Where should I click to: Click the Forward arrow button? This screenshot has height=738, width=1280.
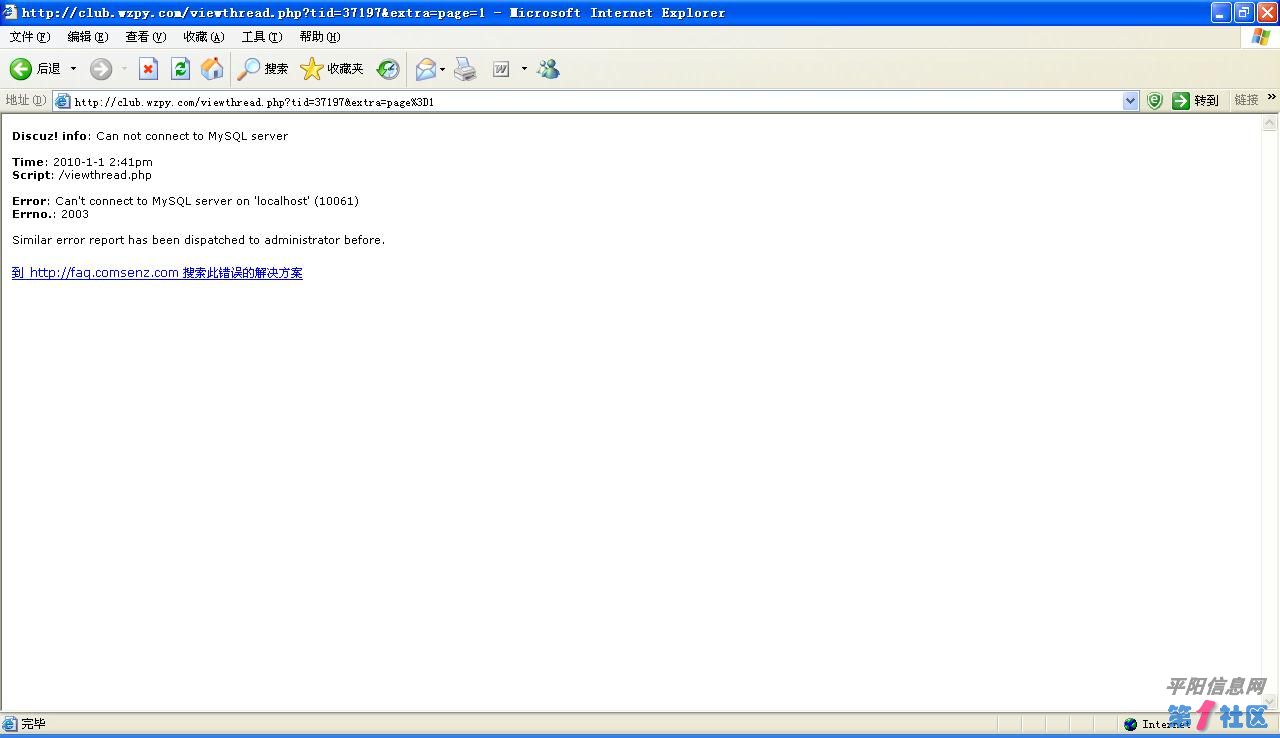[x=101, y=69]
